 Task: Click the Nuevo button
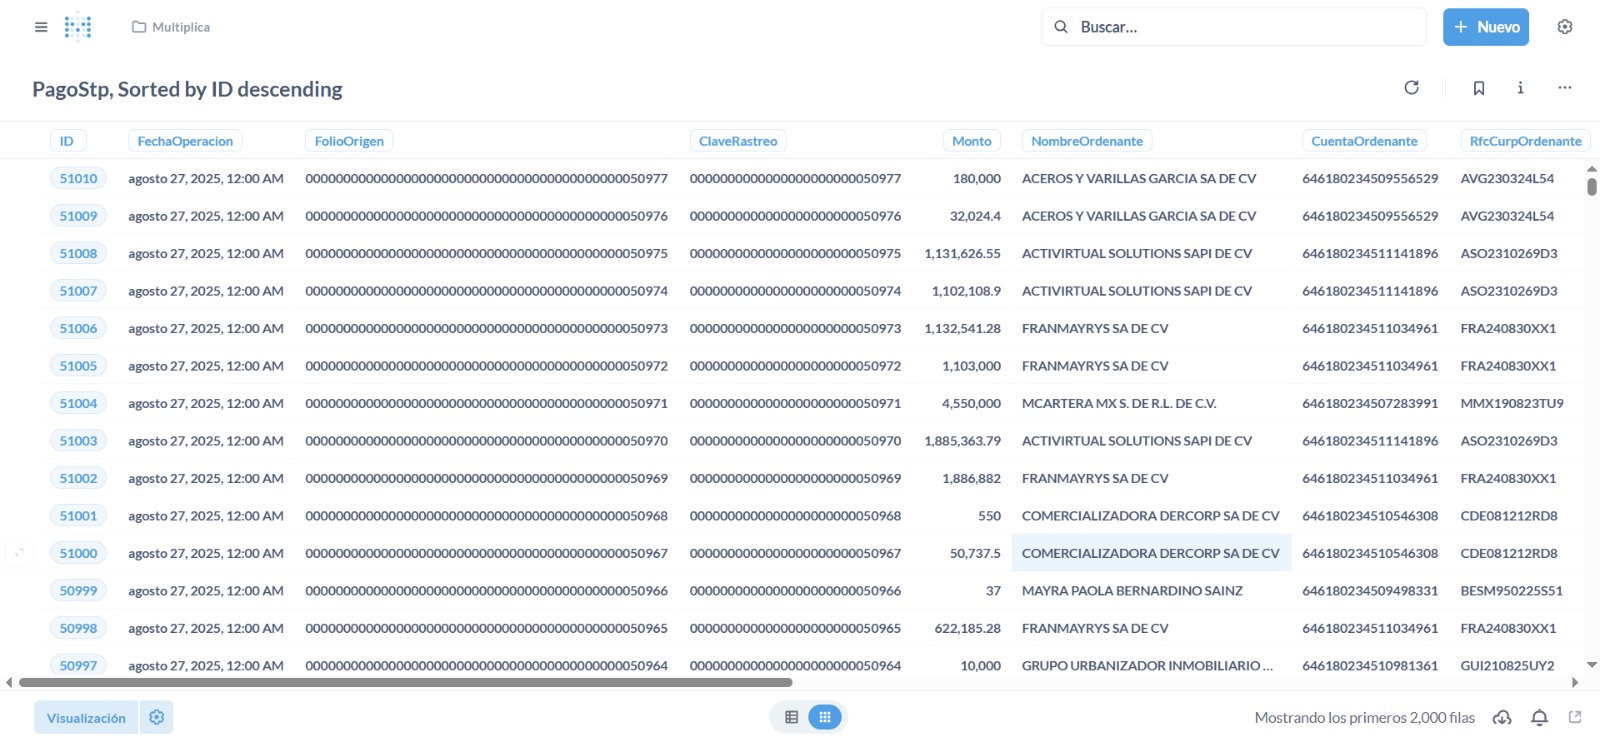click(x=1485, y=27)
